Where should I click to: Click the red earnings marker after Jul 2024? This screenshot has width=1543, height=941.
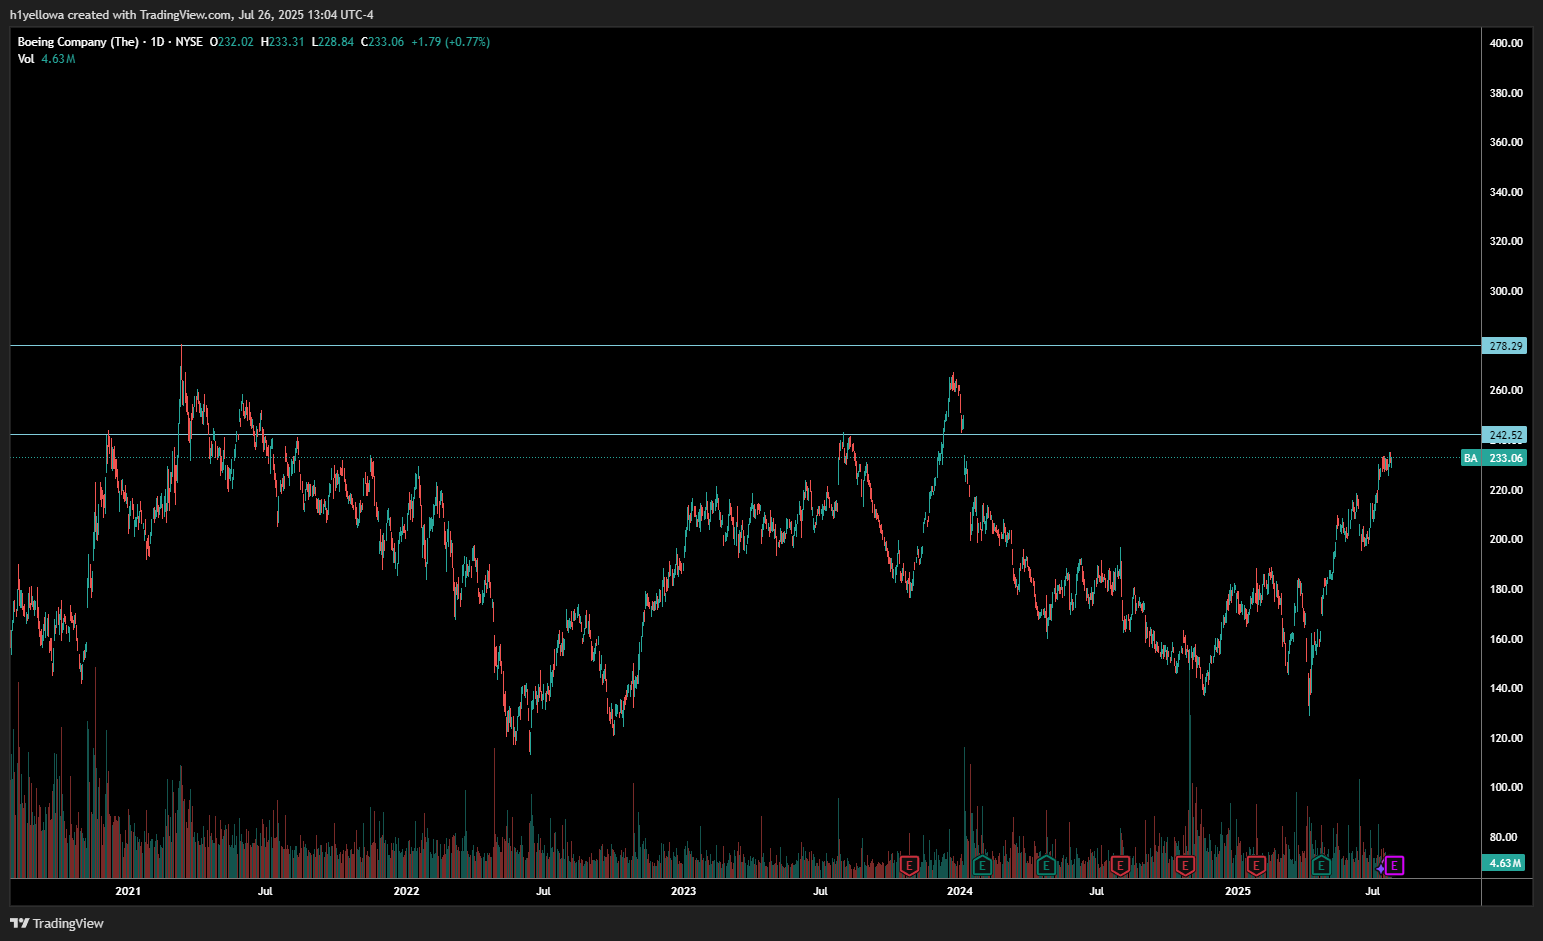click(x=1120, y=865)
